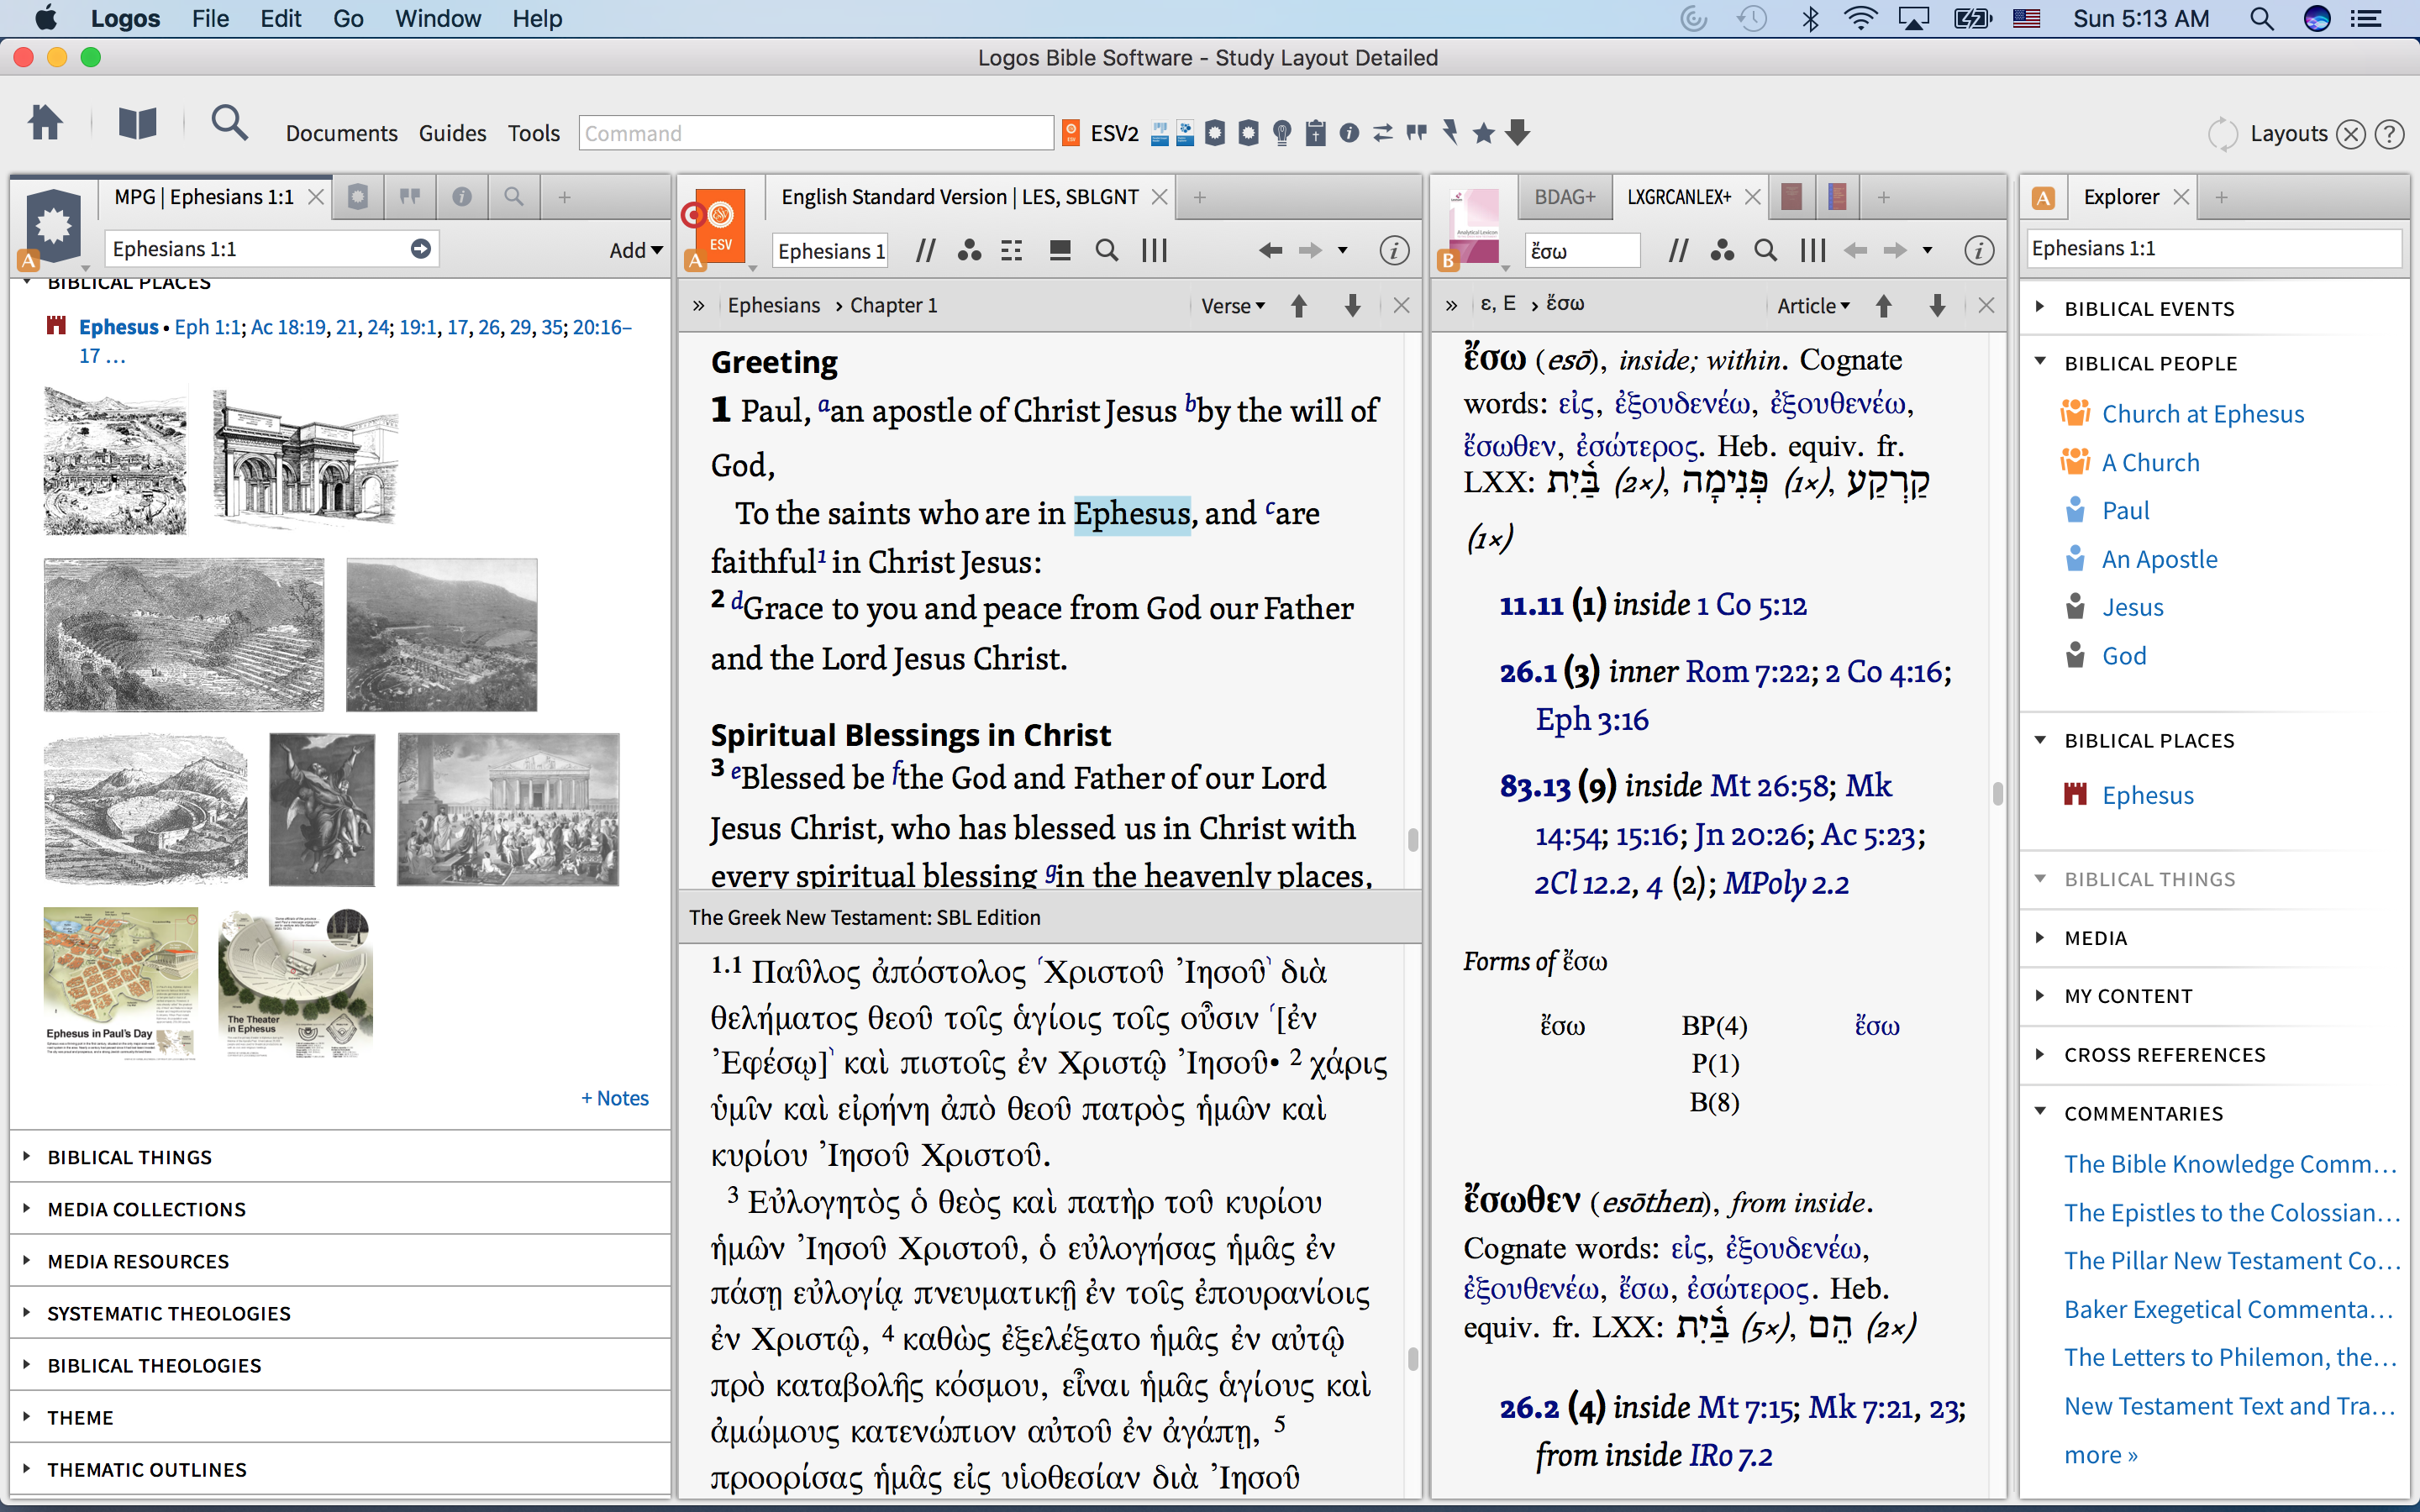Submit Ephesians 1:1 guide reference arrow
The image size is (2420, 1512).
[x=421, y=249]
